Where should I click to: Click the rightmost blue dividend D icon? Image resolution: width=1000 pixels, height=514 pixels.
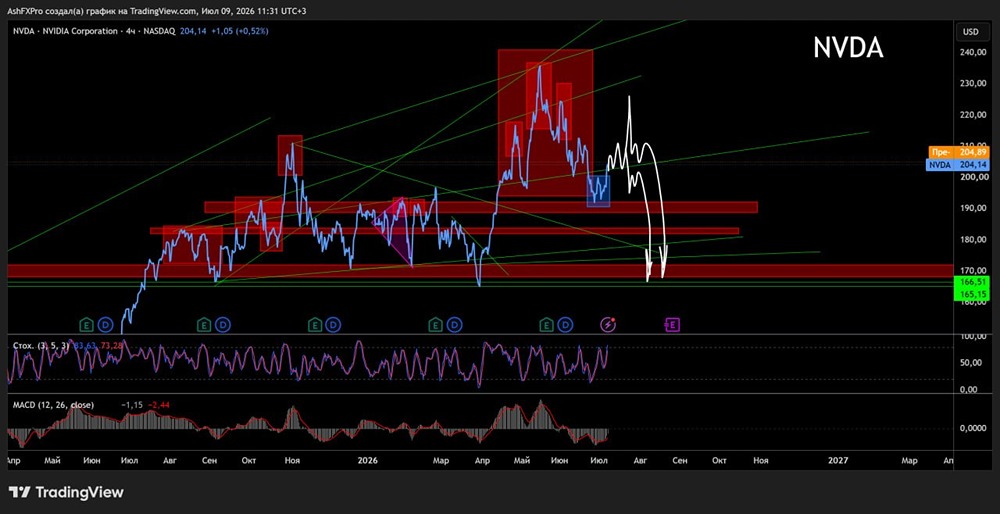(x=565, y=326)
